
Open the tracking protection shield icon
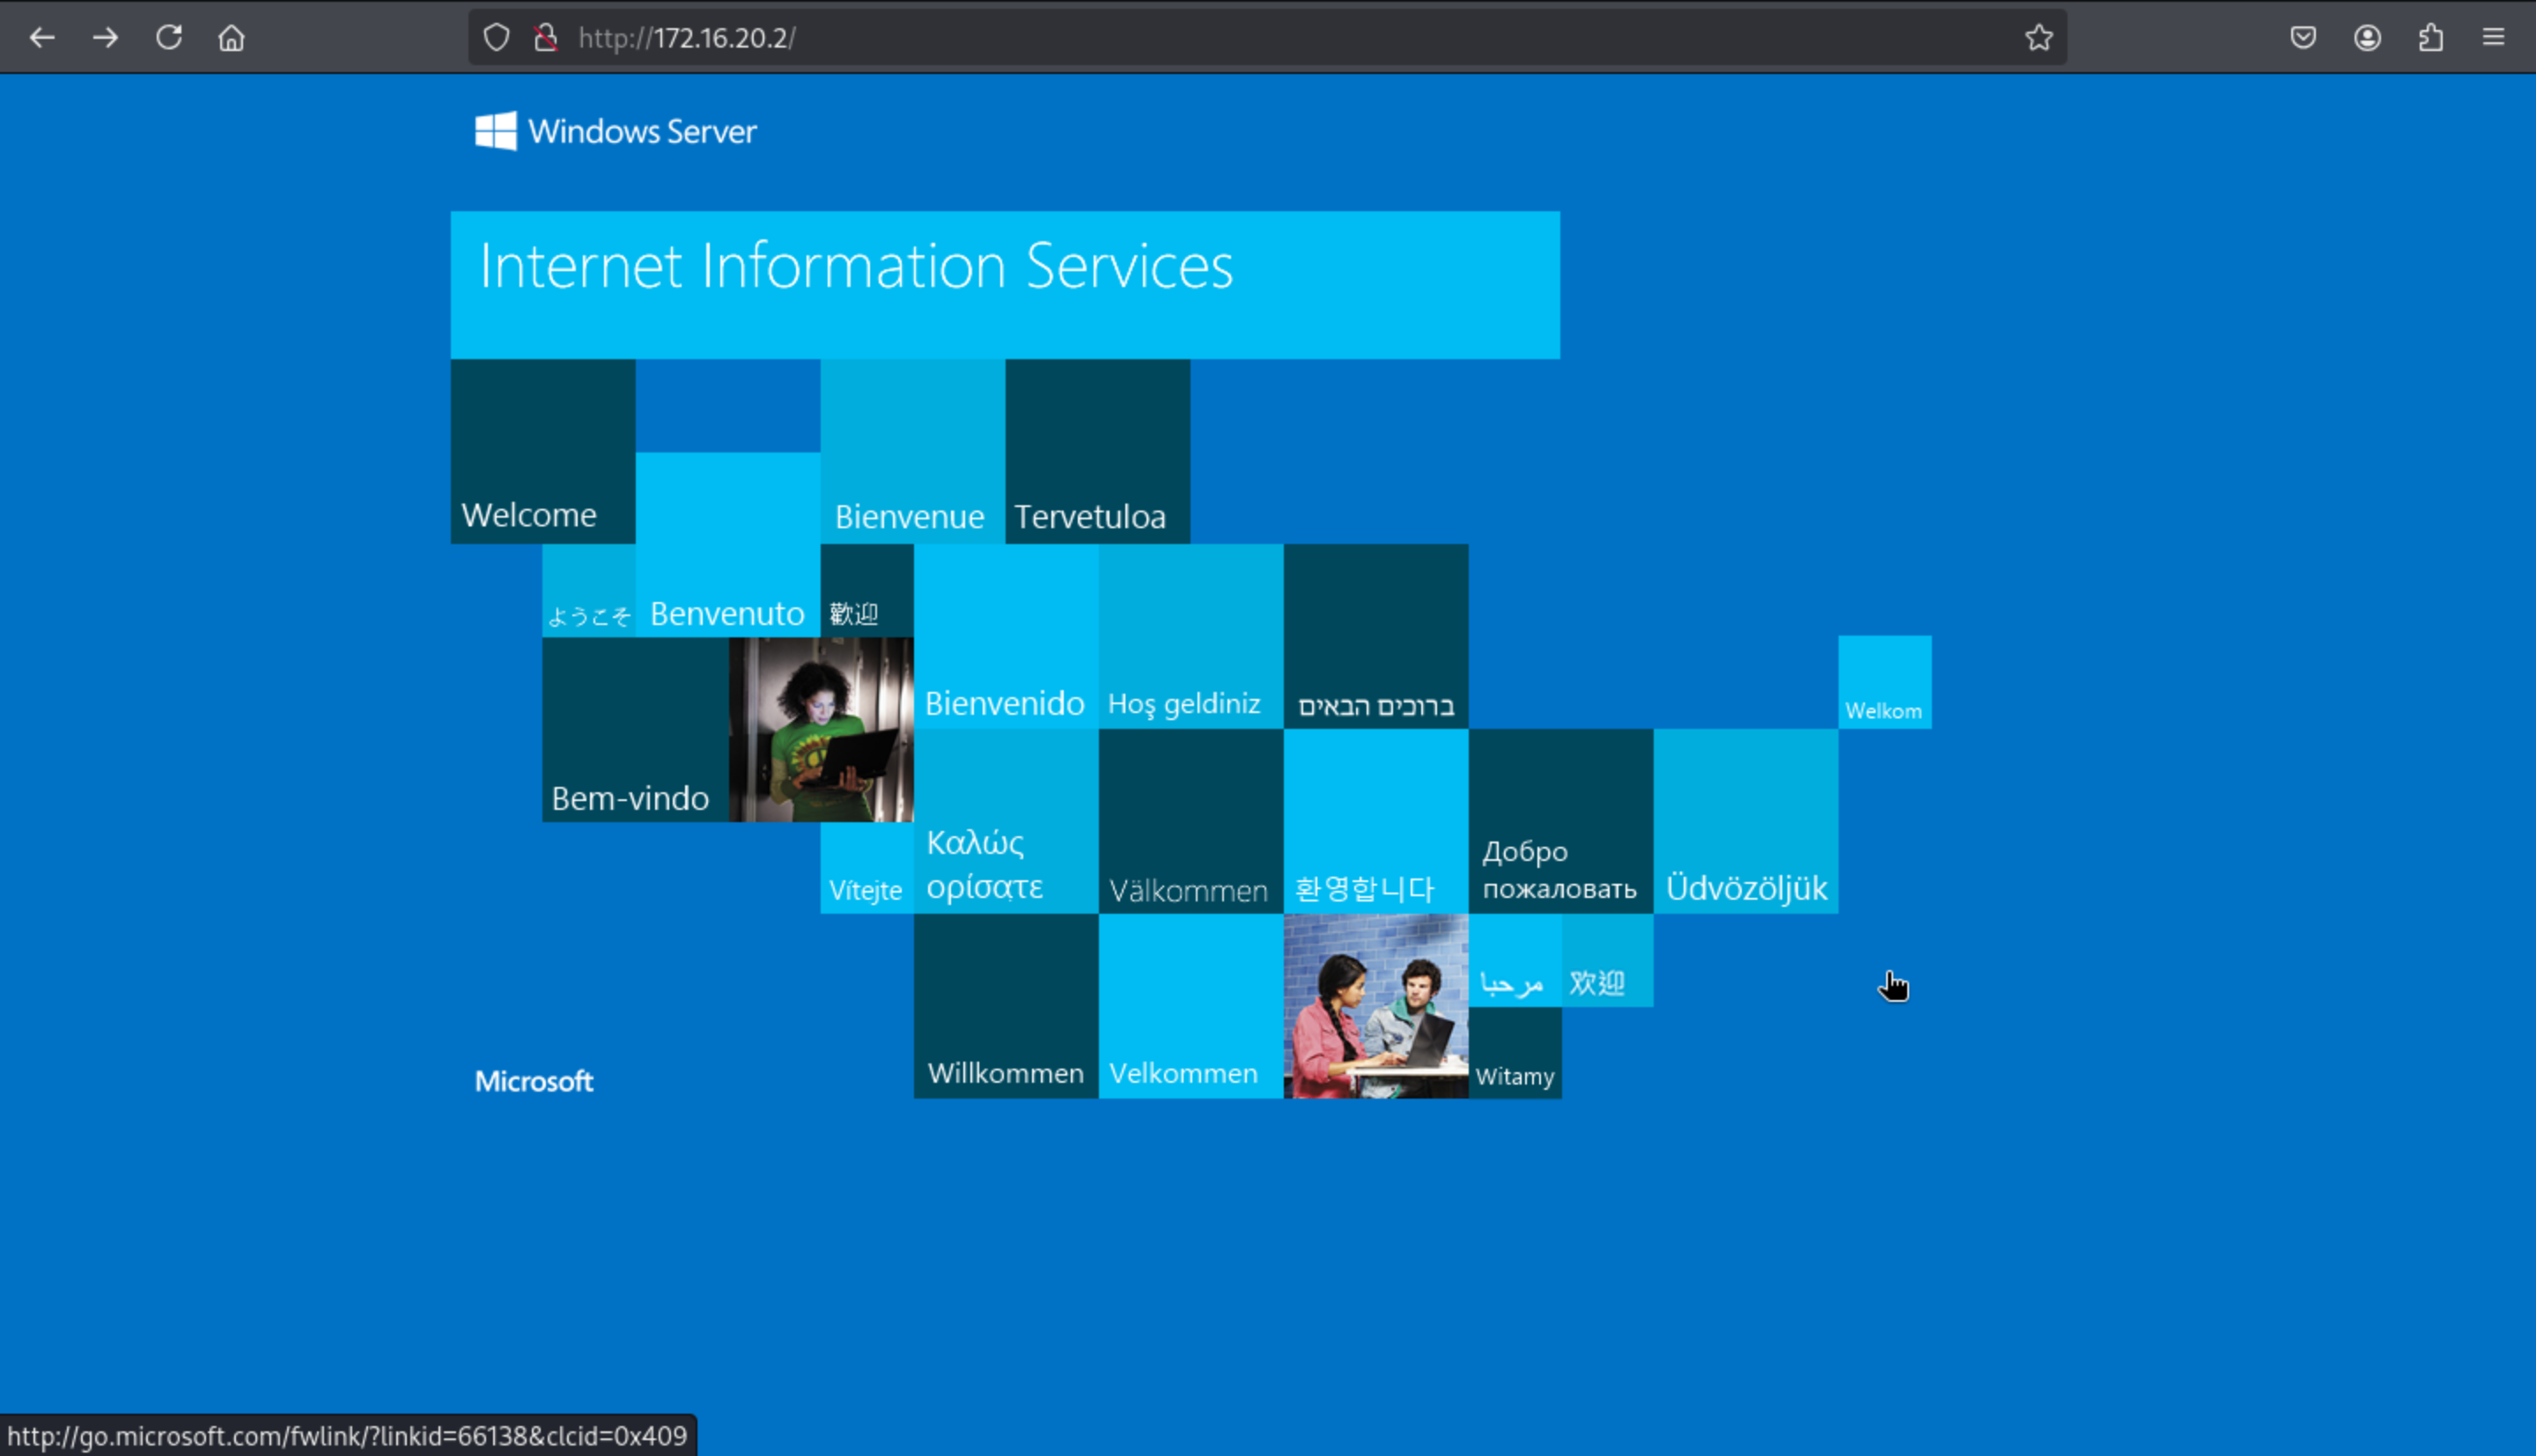pyautogui.click(x=496, y=38)
